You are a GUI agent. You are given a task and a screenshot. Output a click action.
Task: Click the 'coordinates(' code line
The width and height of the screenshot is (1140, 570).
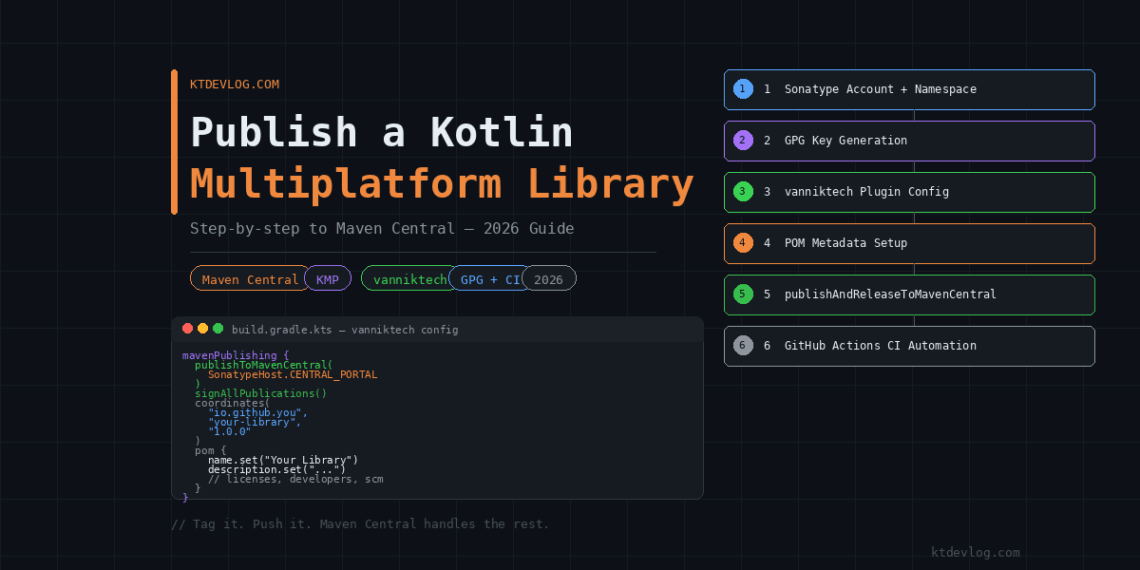coord(232,403)
